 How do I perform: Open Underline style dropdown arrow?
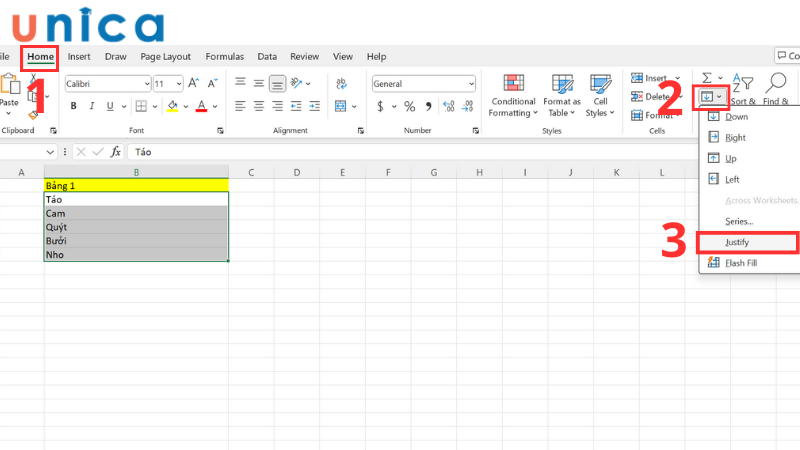point(123,107)
